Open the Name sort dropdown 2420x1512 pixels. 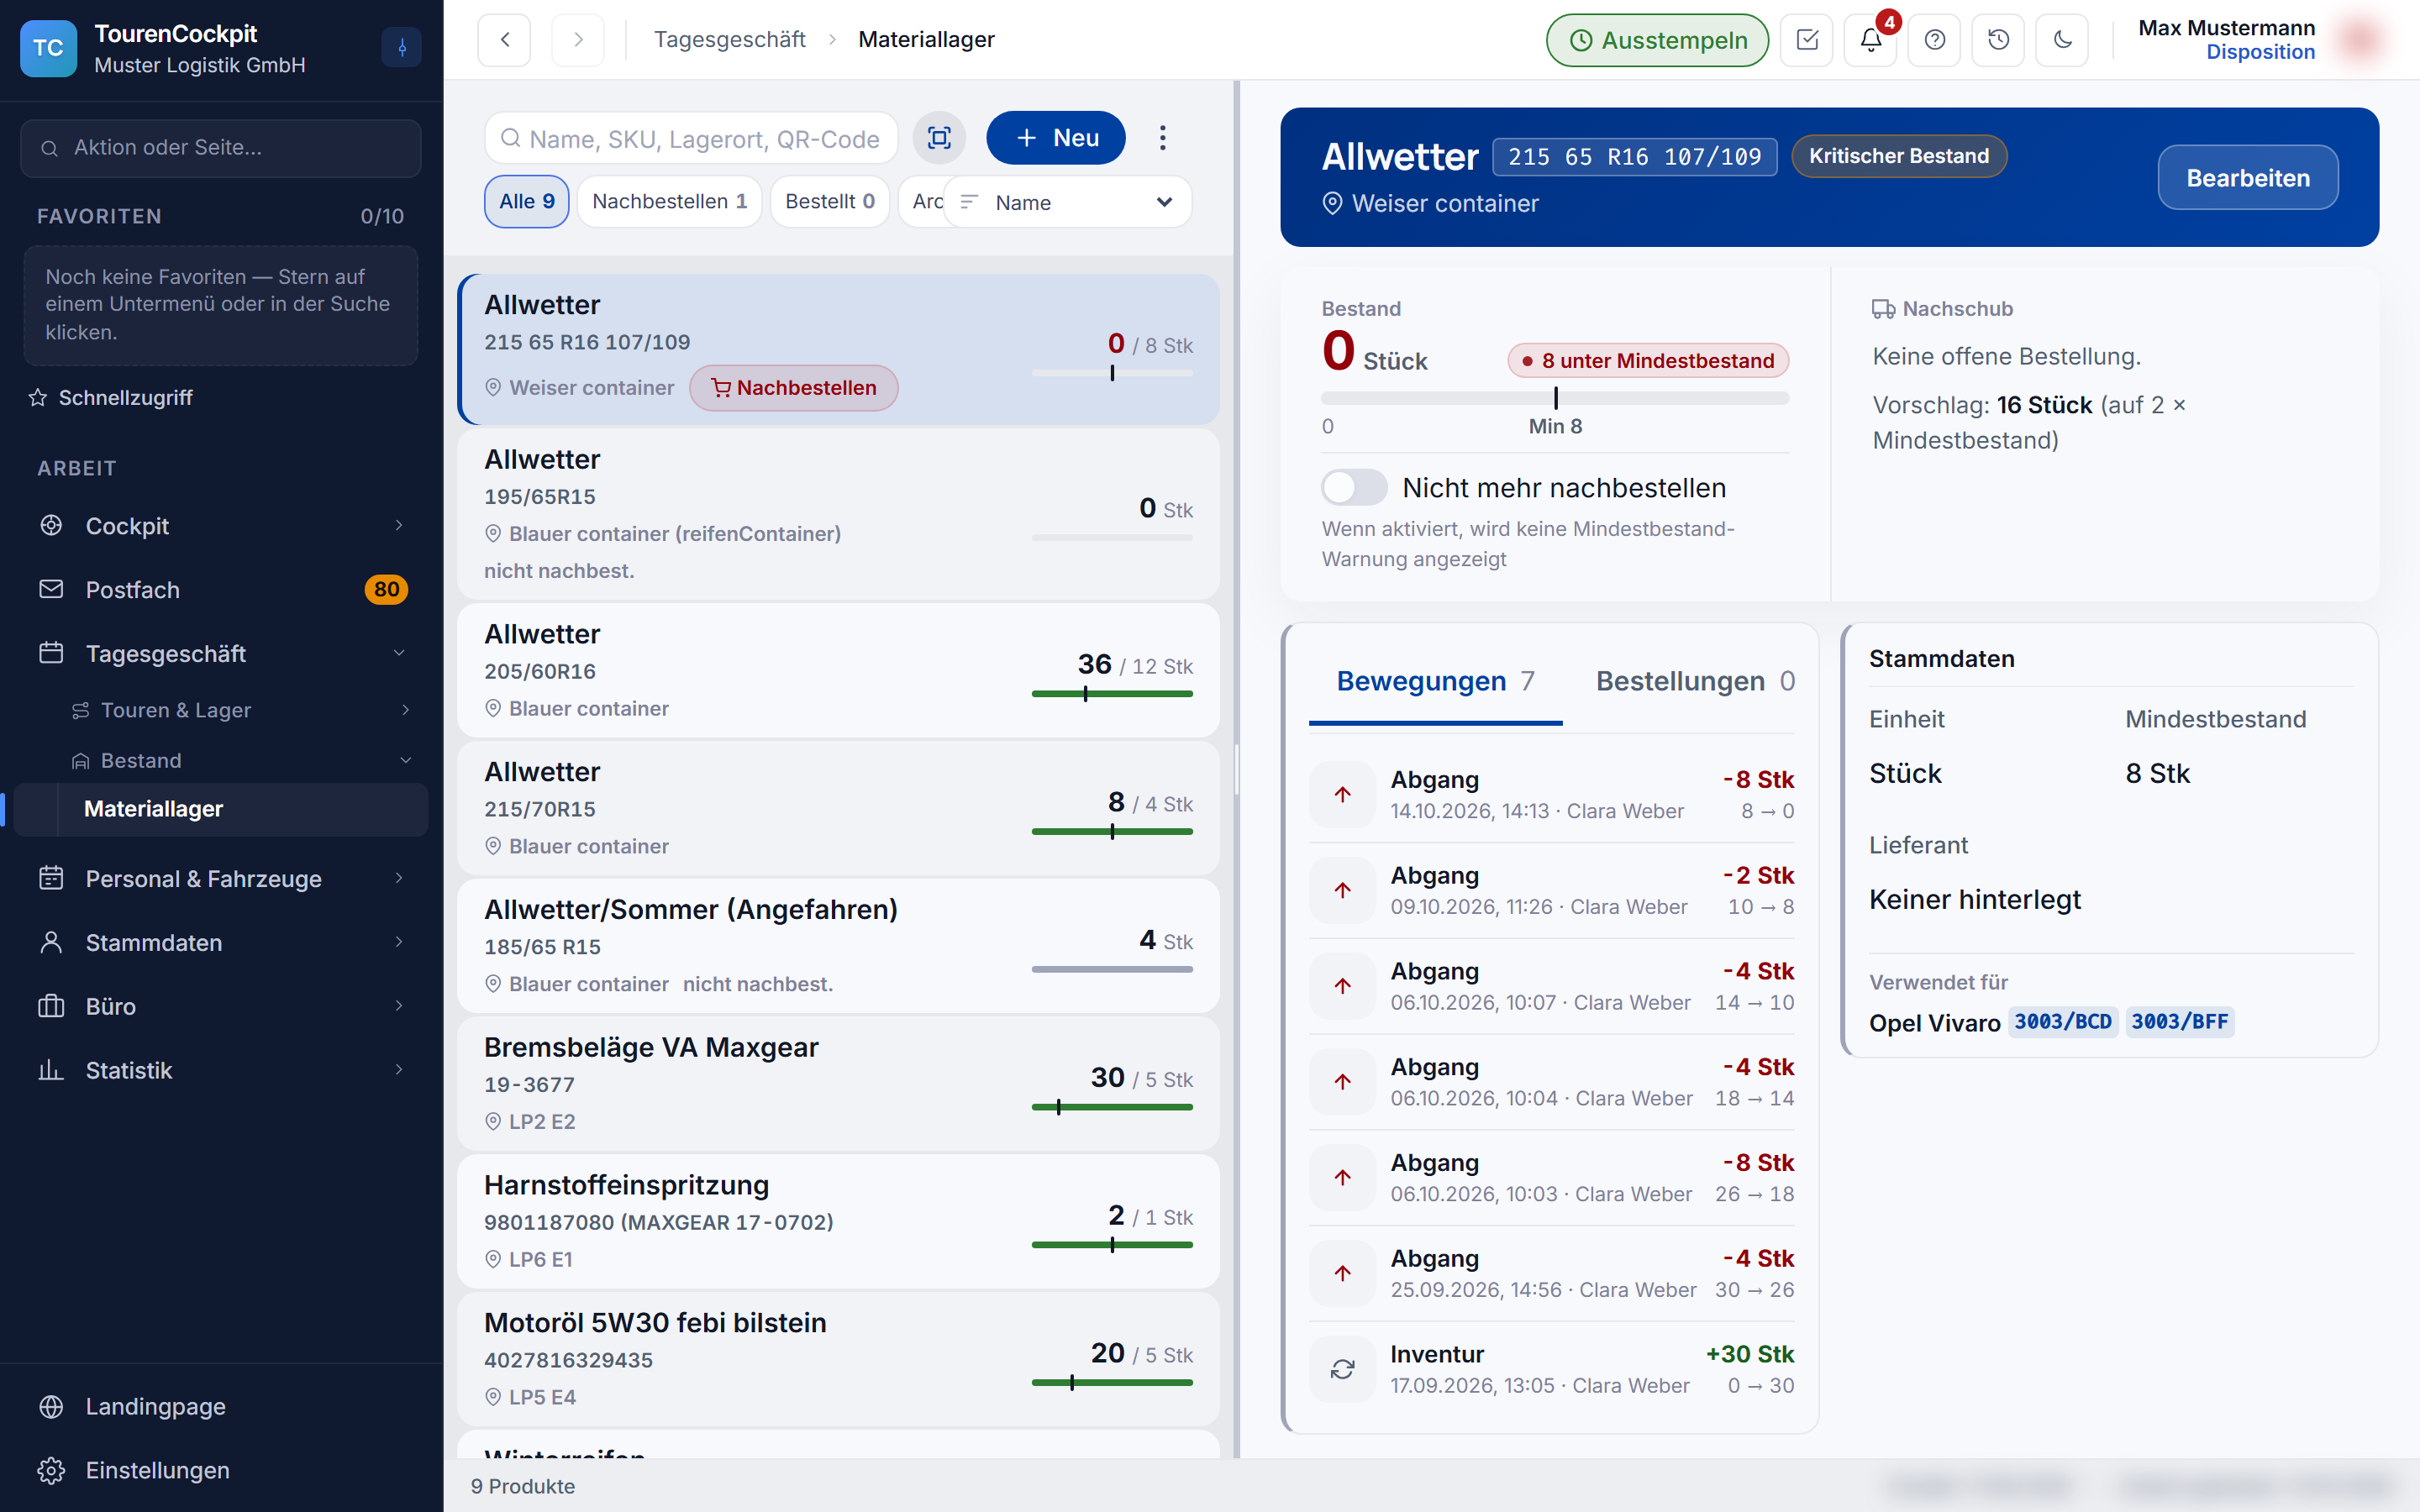tap(1067, 202)
